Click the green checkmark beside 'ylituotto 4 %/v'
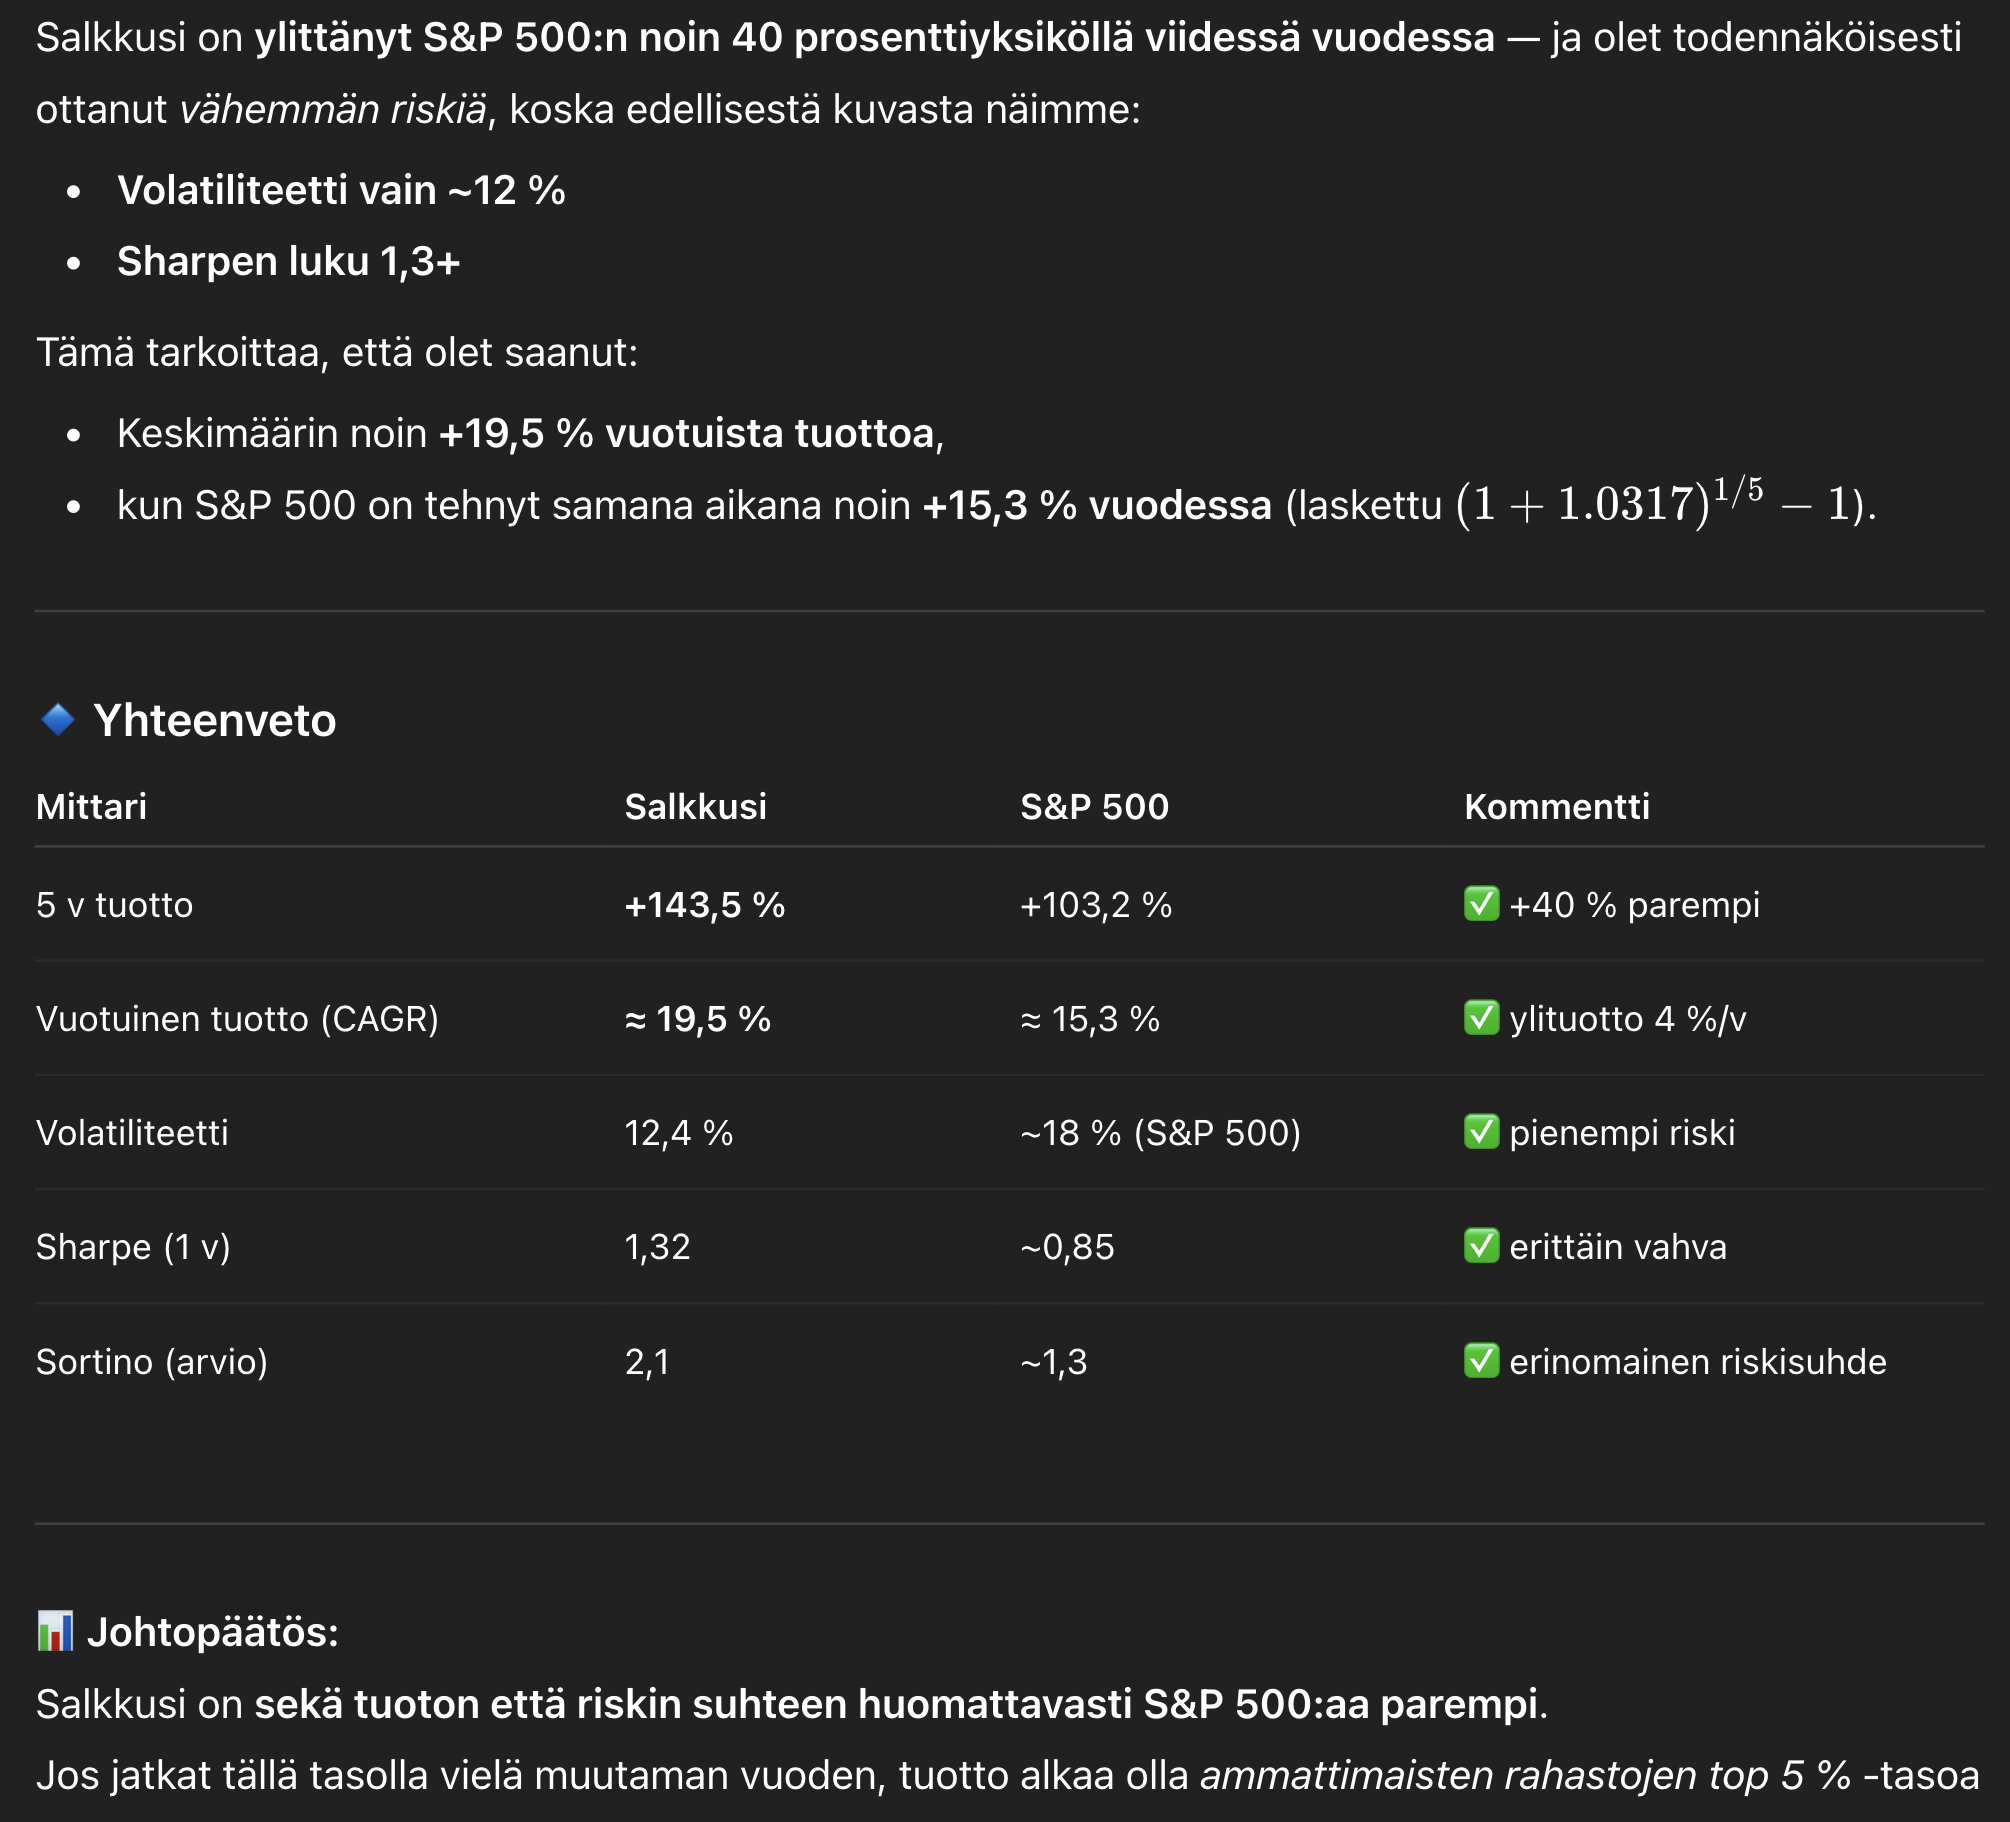This screenshot has width=2010, height=1822. [x=1481, y=1018]
